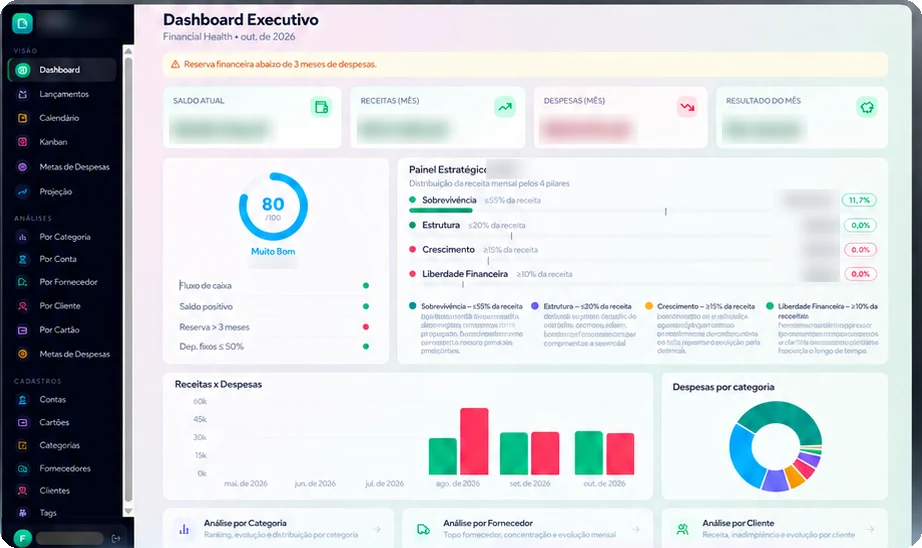Click the reserve alert message text
The width and height of the screenshot is (922, 548).
280,64
